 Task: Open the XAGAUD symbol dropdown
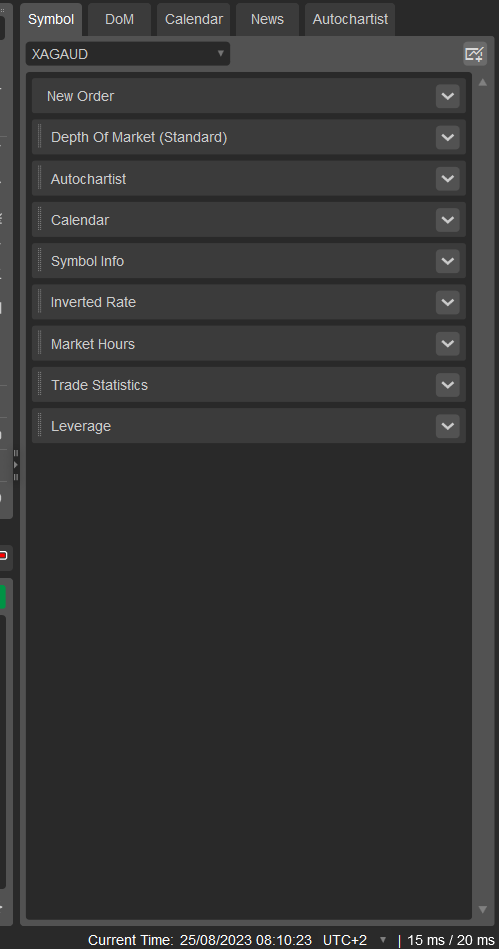128,54
